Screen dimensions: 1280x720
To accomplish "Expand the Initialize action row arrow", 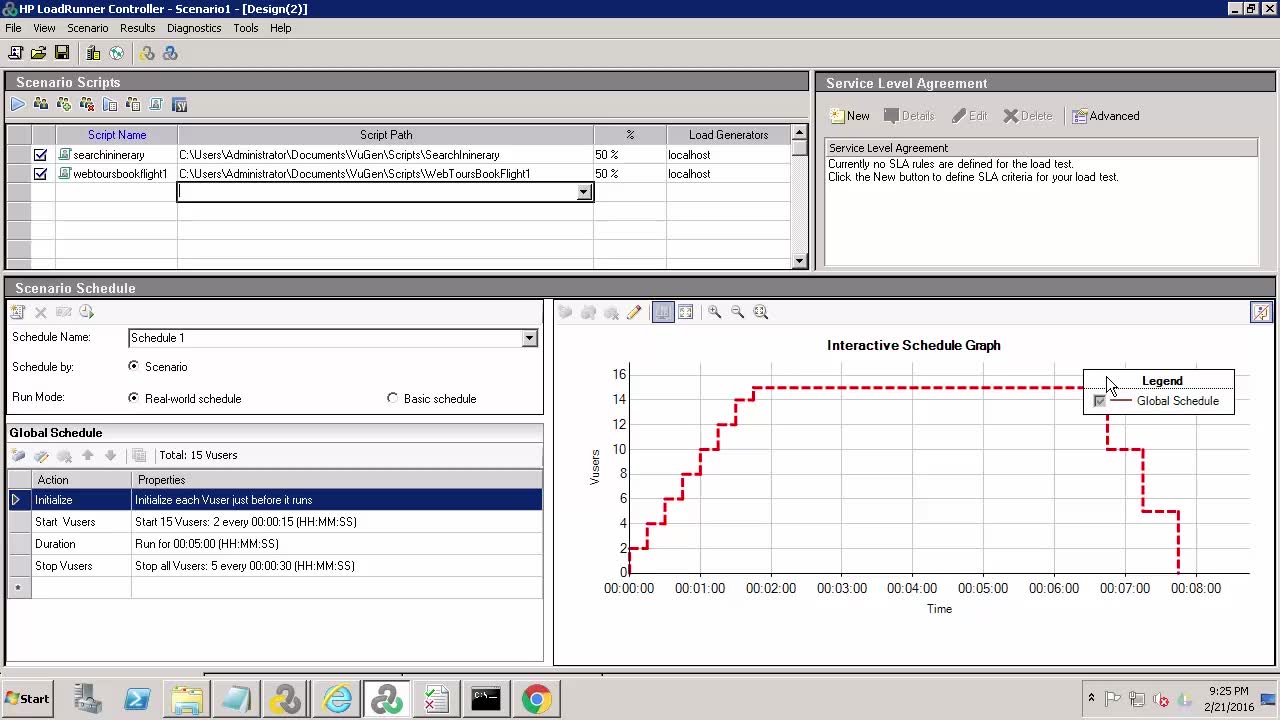I will pos(16,500).
